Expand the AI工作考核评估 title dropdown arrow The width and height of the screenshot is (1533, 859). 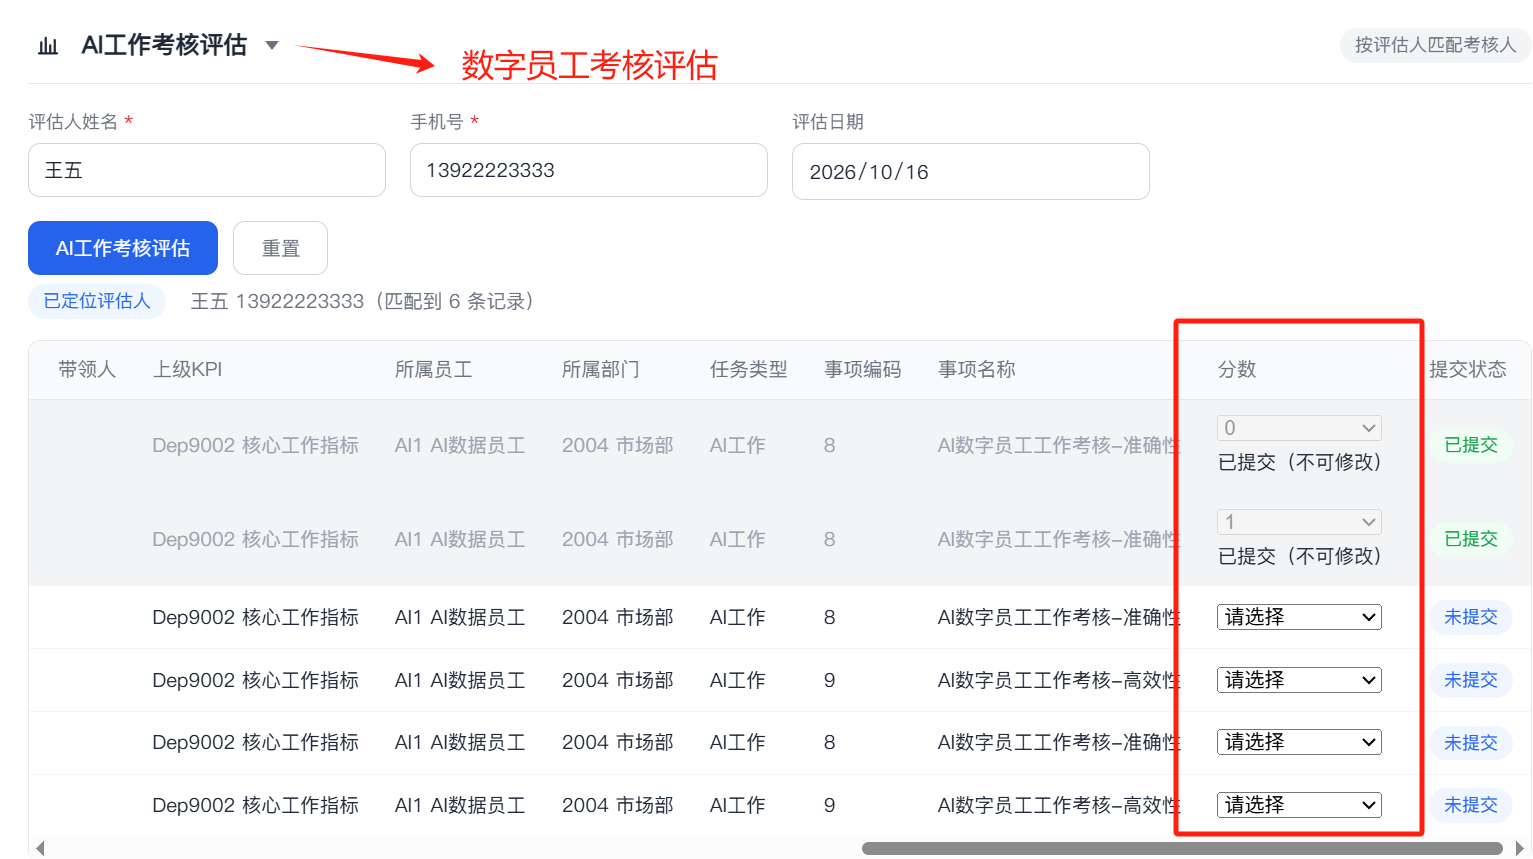point(272,45)
